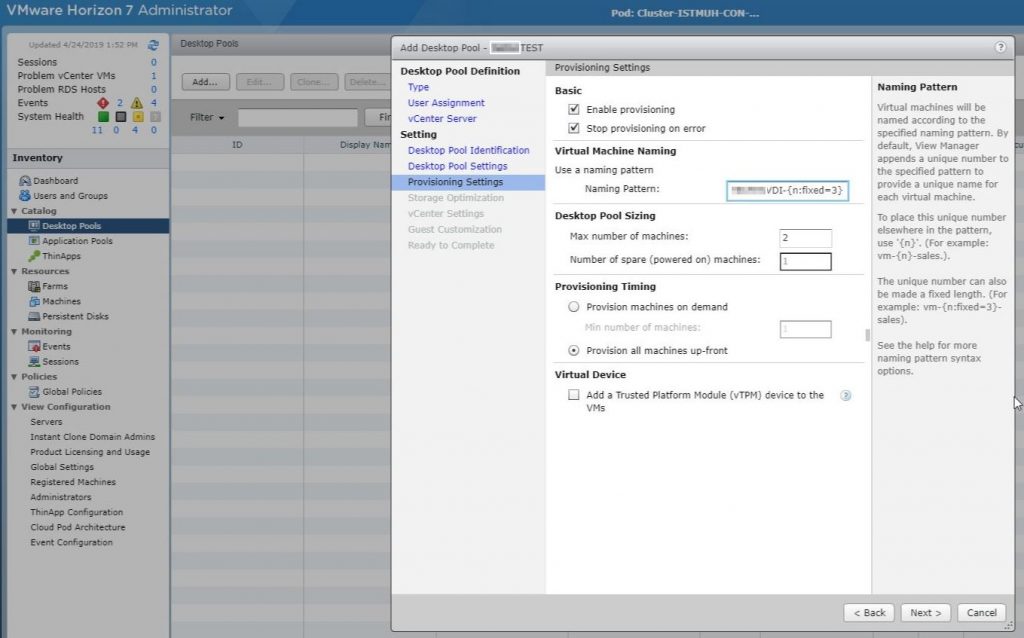Screen dimensions: 1024x638
Task: Click the Application Pools icon
Action: click(34, 241)
